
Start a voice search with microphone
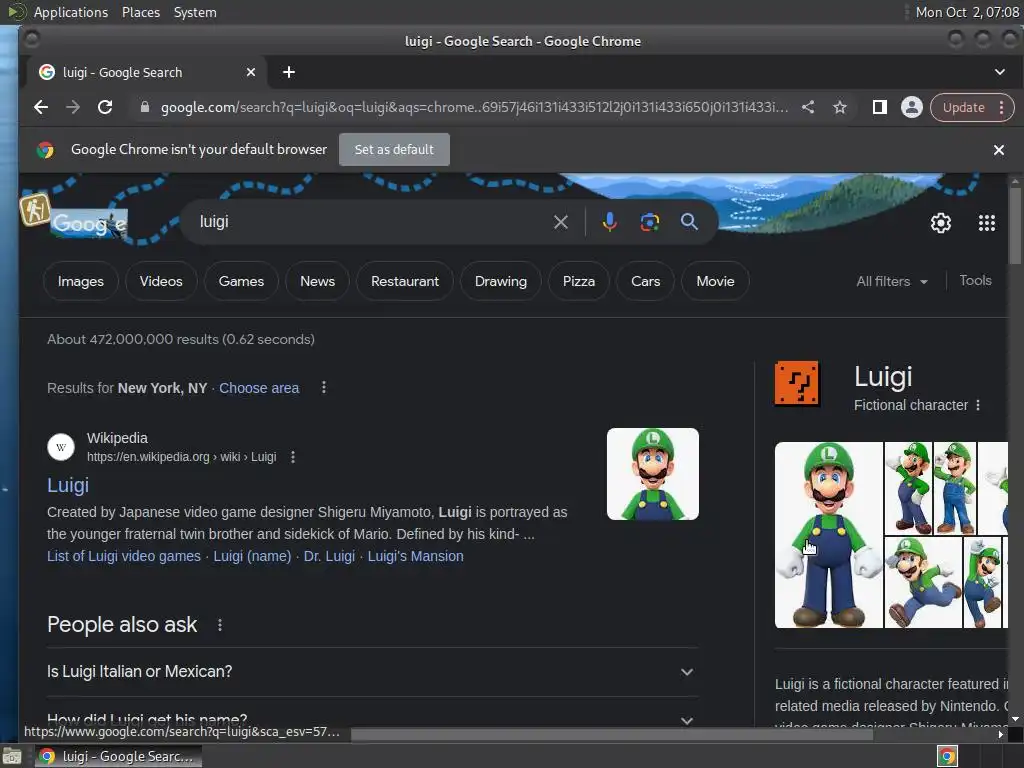tap(609, 222)
